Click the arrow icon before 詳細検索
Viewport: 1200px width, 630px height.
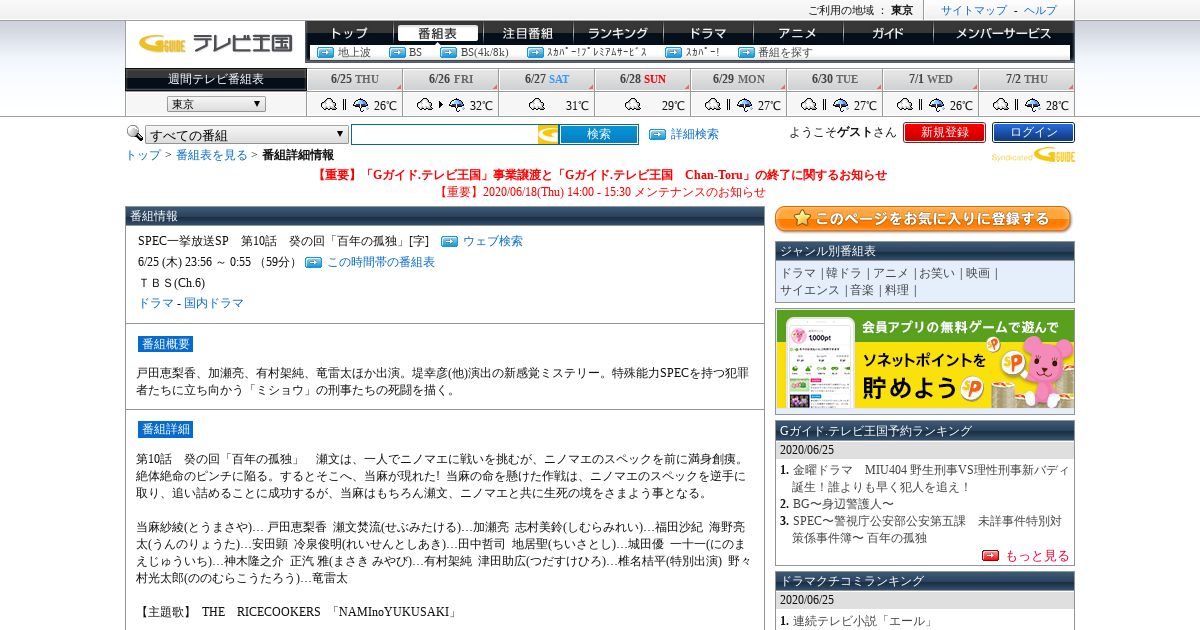(x=657, y=134)
